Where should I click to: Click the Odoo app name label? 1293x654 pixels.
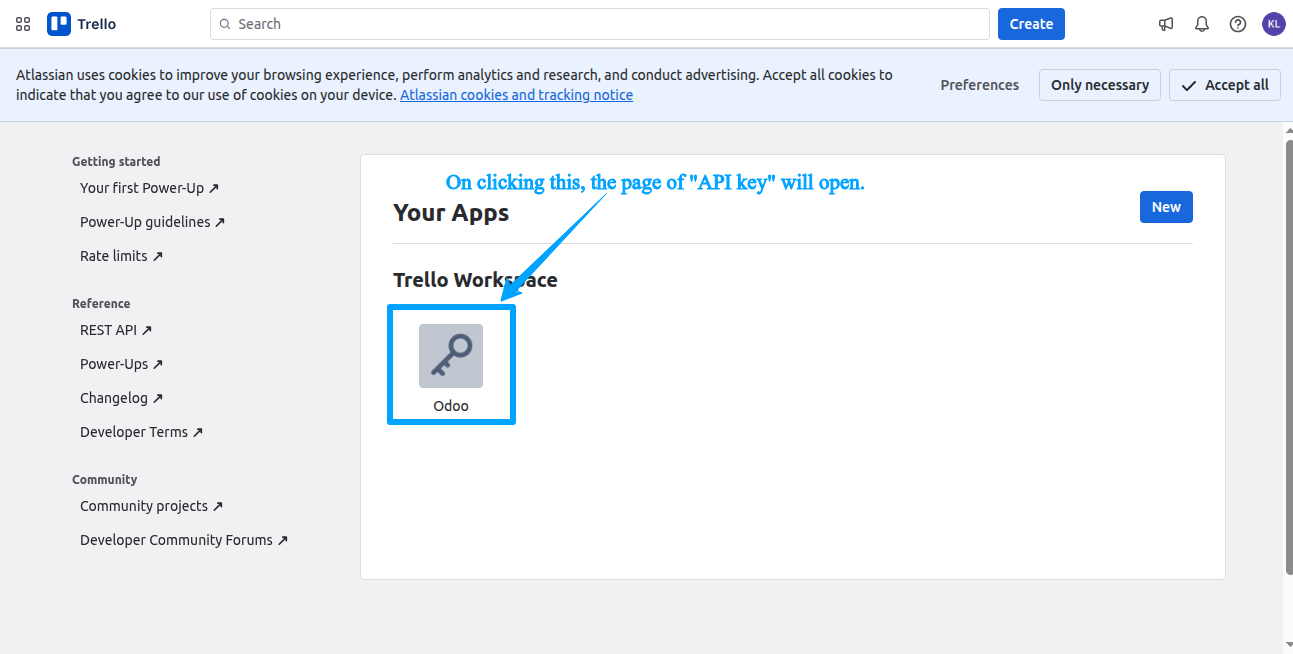tap(451, 406)
